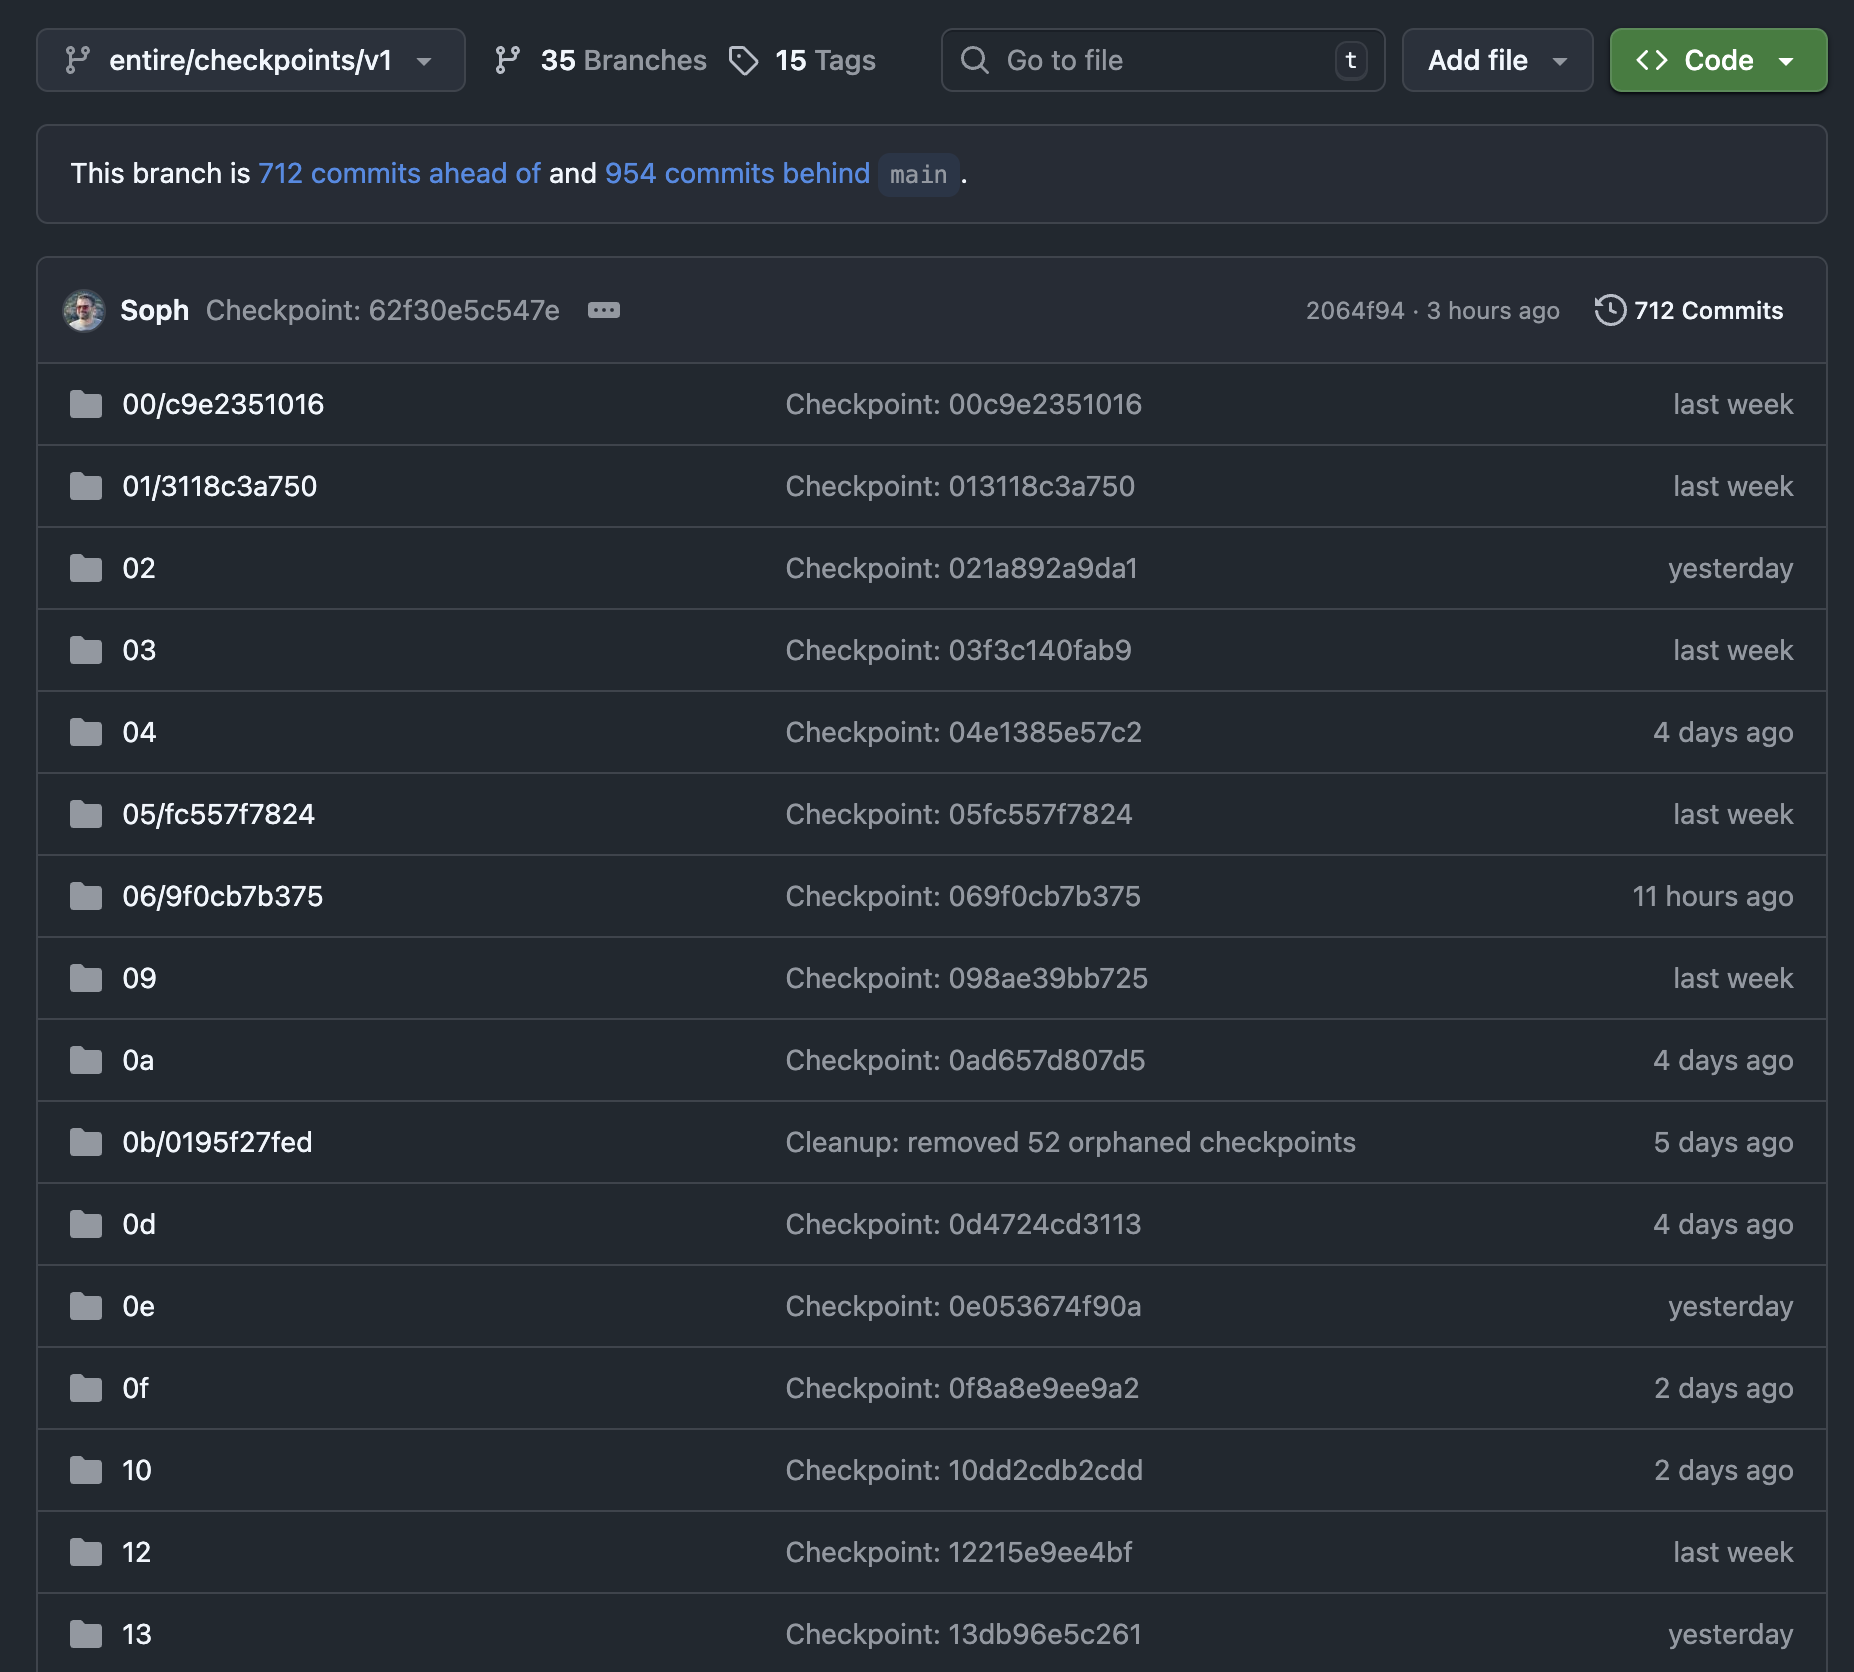This screenshot has height=1672, width=1854.
Task: Click the branches icon beside 35 Branches
Action: [509, 60]
